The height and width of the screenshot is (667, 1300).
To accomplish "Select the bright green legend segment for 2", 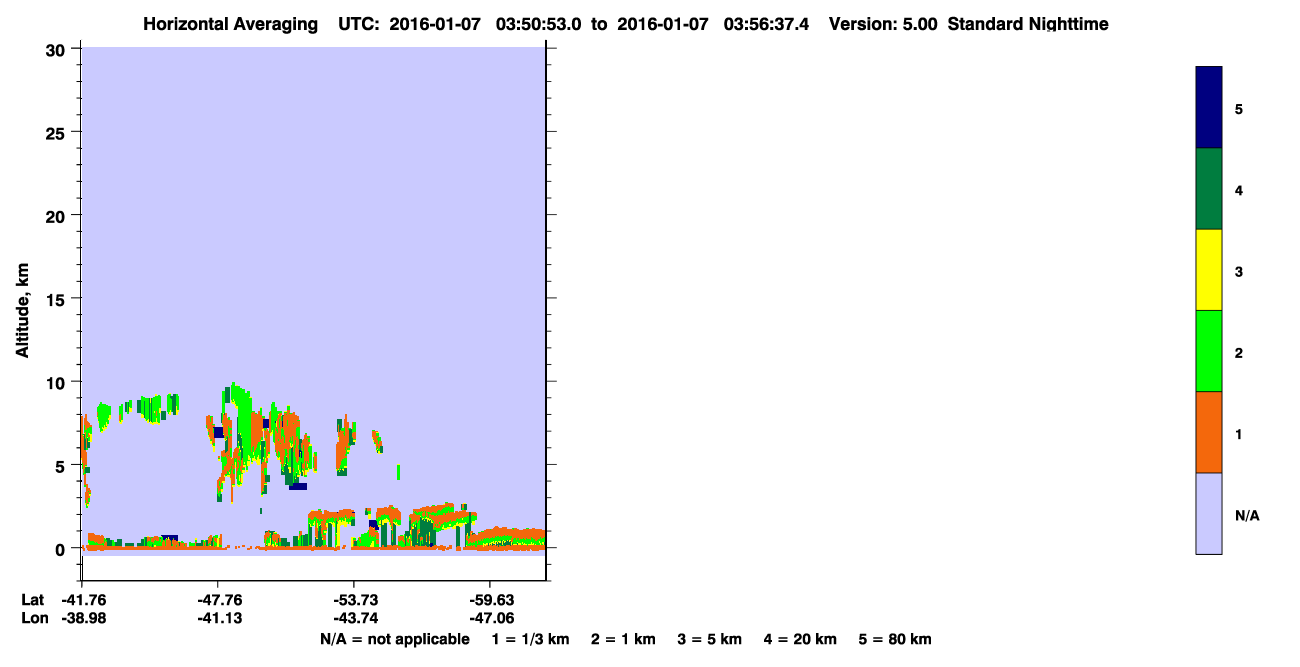I will (1209, 351).
